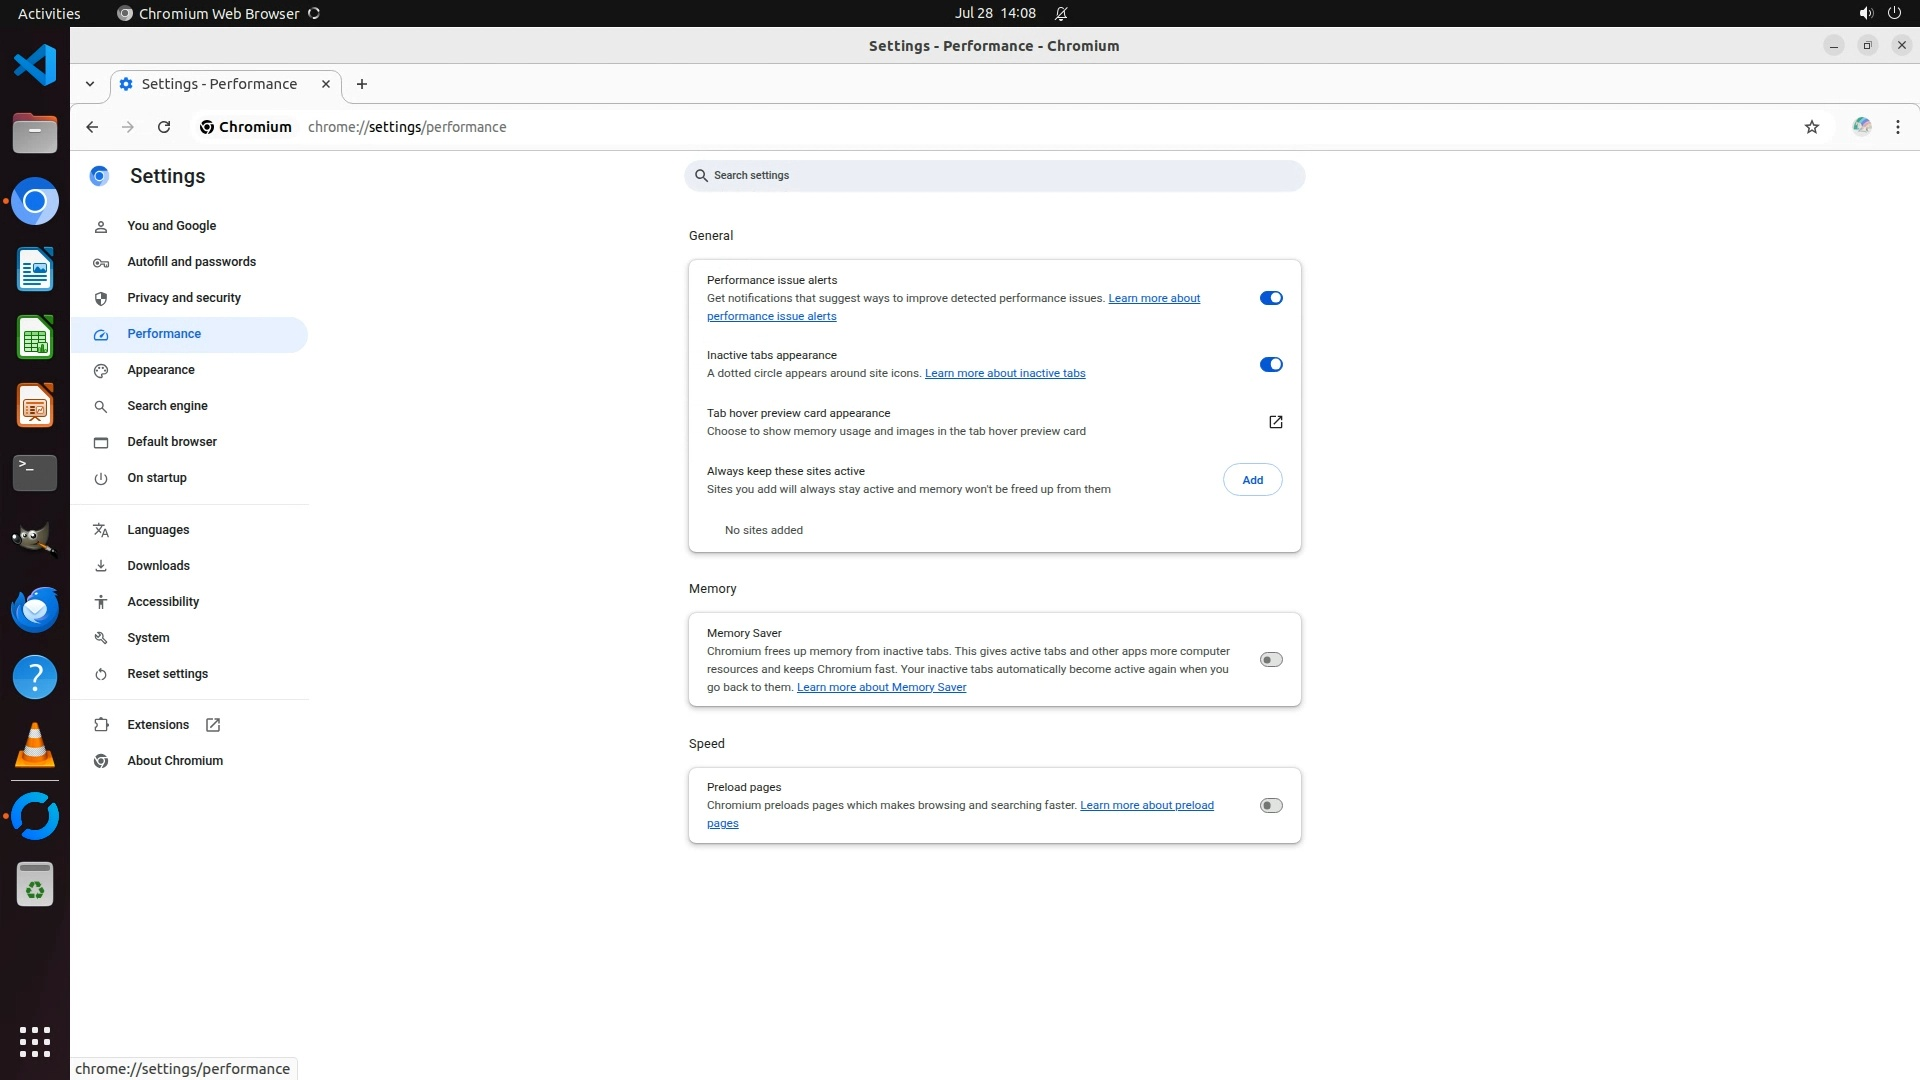Expand the tab search dropdown arrow
The width and height of the screenshot is (1920, 1080).
point(90,84)
